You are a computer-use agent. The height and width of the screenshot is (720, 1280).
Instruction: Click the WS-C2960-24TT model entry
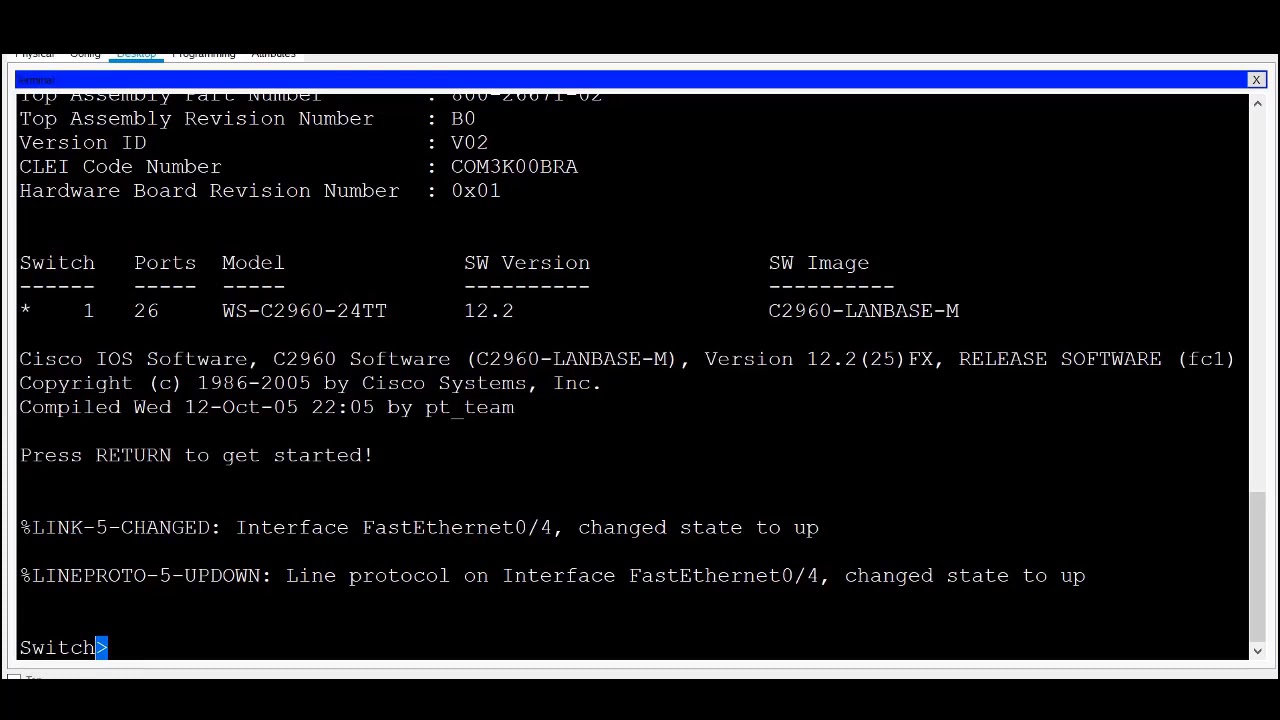(x=304, y=310)
